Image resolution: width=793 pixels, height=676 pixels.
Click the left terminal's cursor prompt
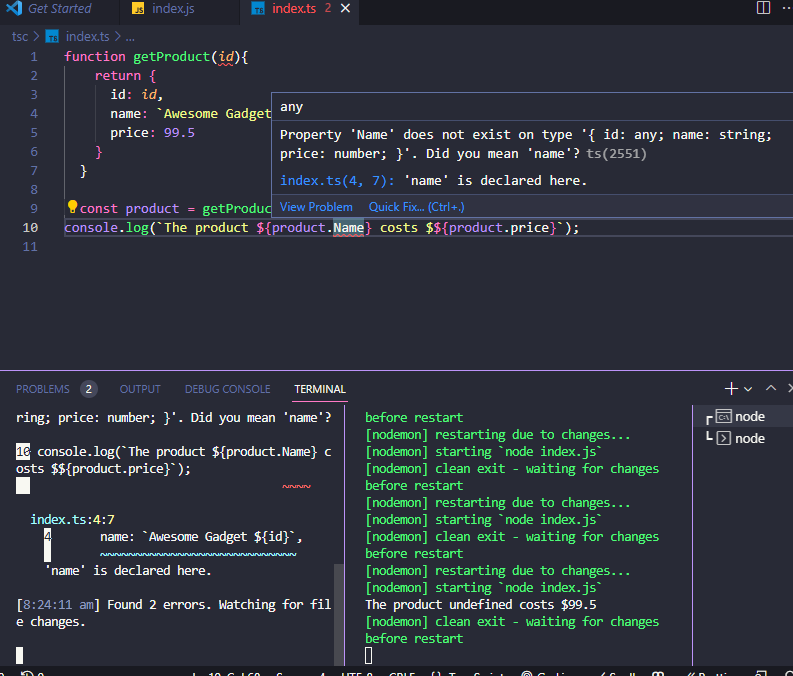[x=20, y=655]
